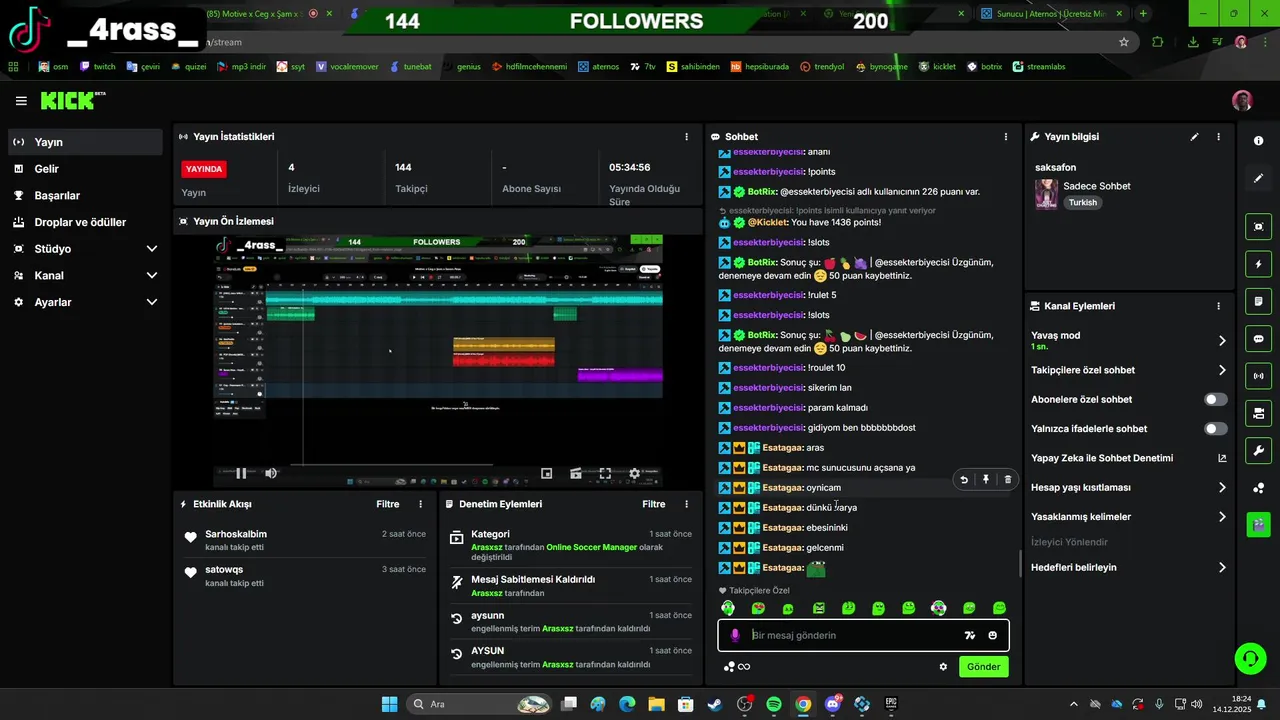The width and height of the screenshot is (1280, 720).
Task: Open Yasaklanmış kelimeler arrow
Action: 1222,517
